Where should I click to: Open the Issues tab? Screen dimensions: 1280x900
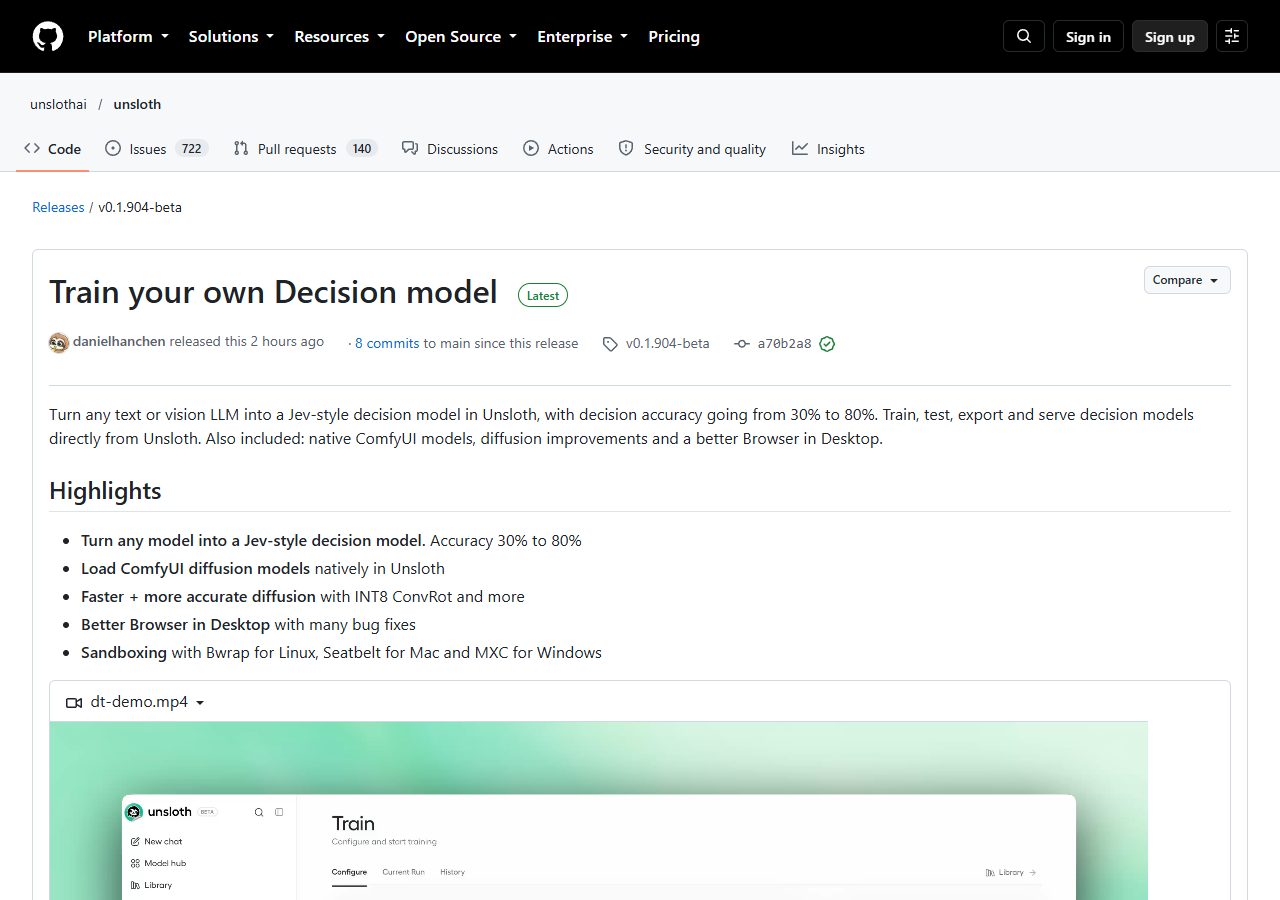[x=156, y=149]
